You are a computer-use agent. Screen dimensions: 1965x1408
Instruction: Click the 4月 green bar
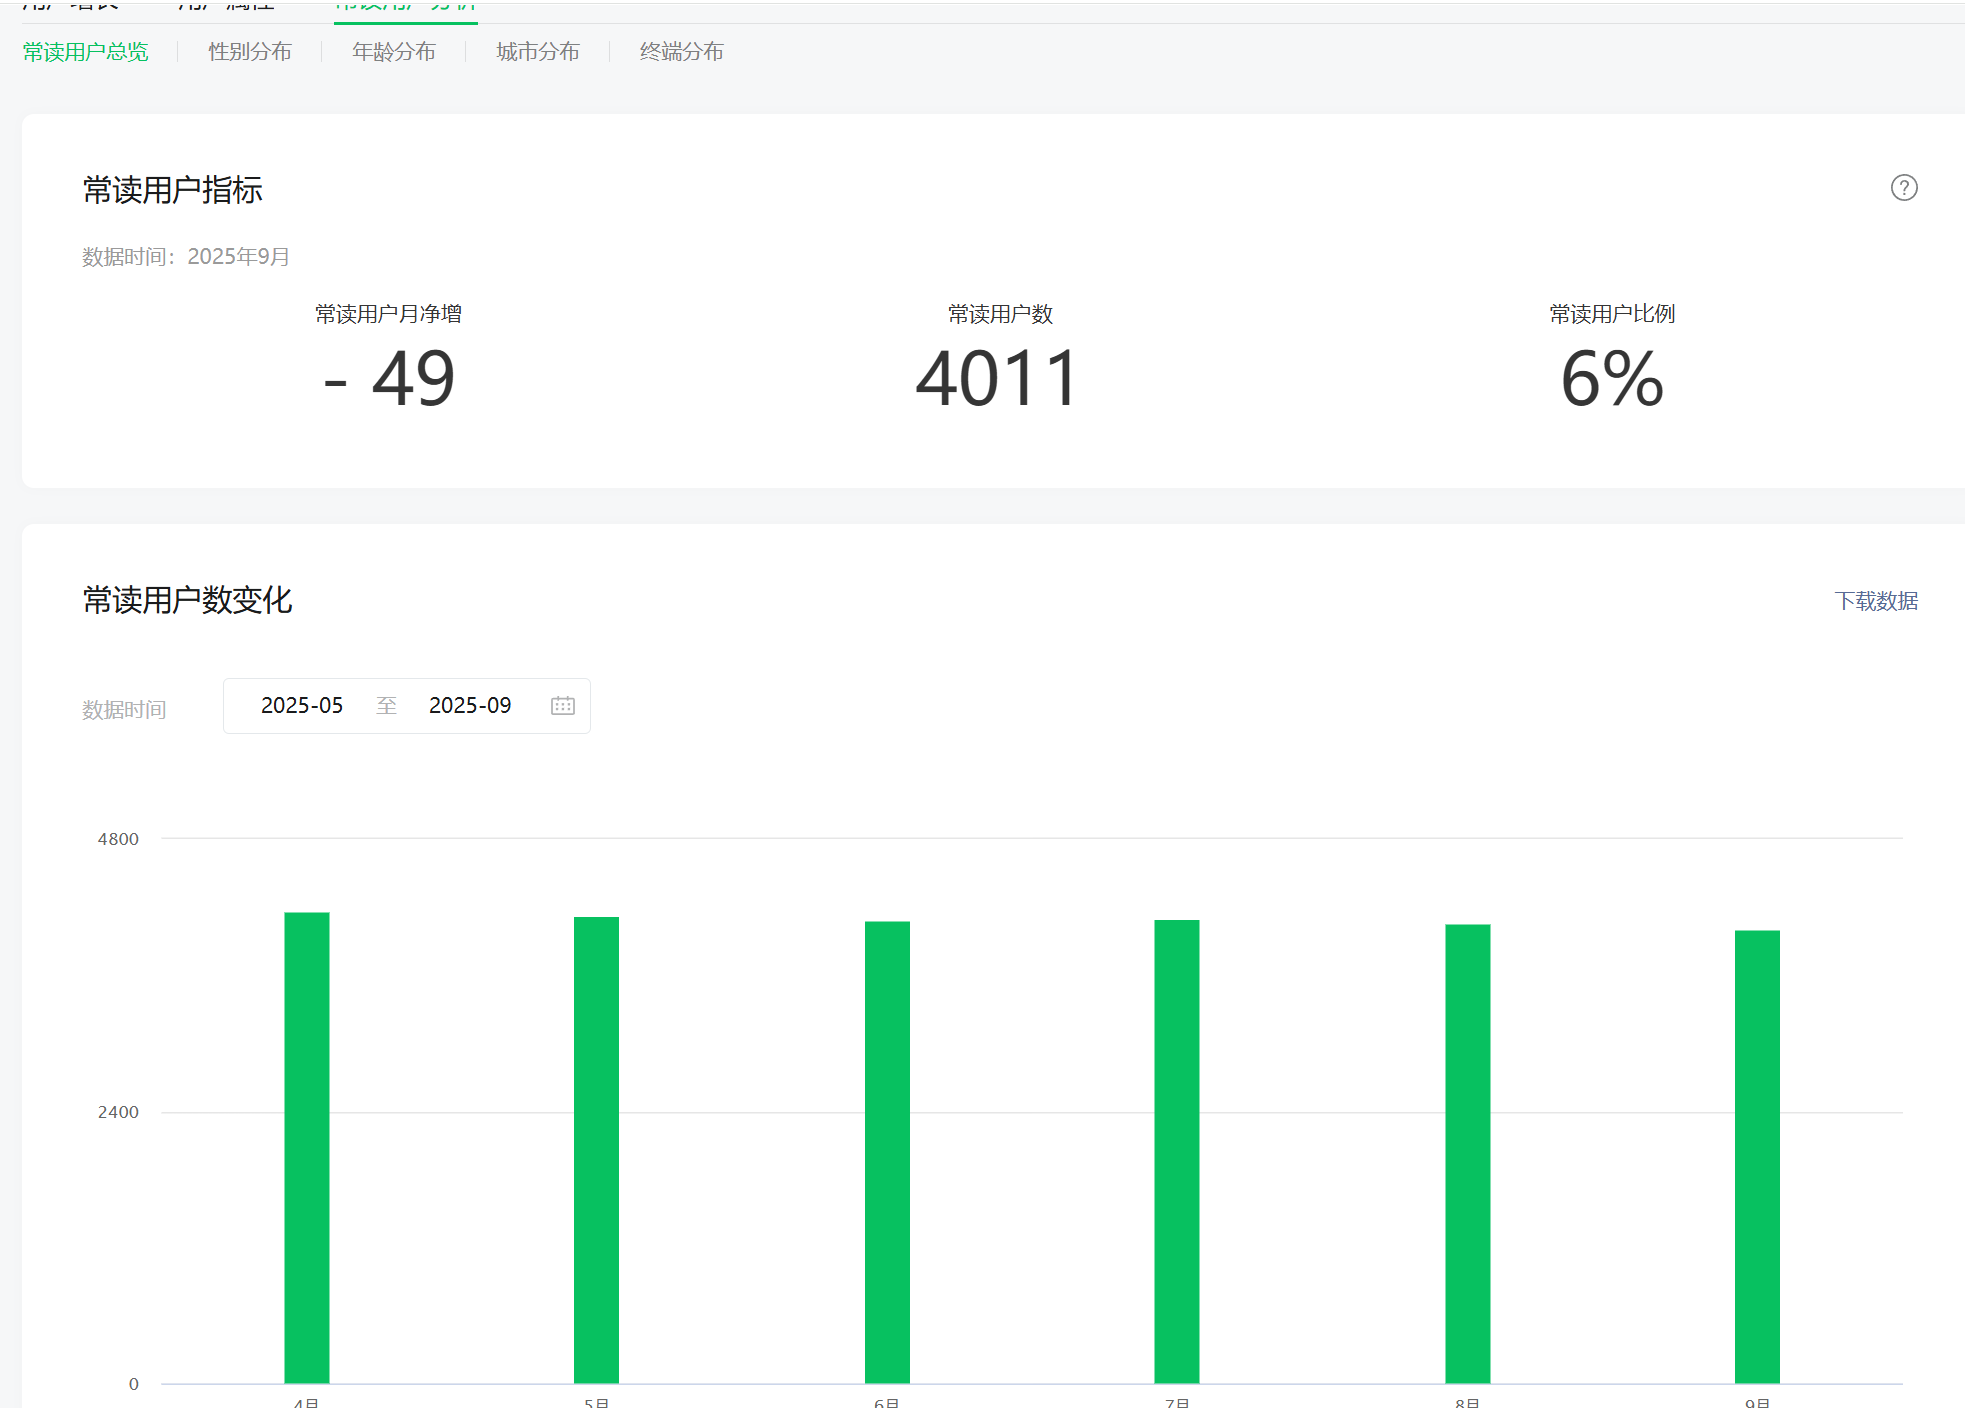[x=306, y=1148]
